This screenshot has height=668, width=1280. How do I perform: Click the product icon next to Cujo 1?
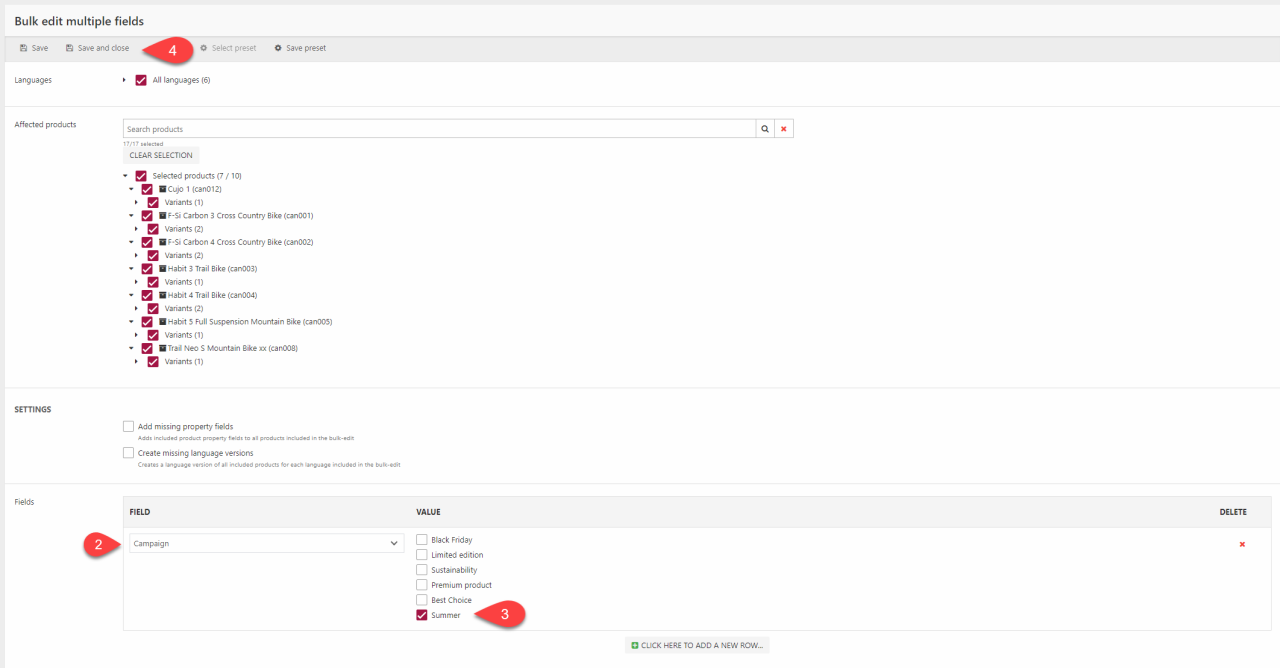(162, 189)
